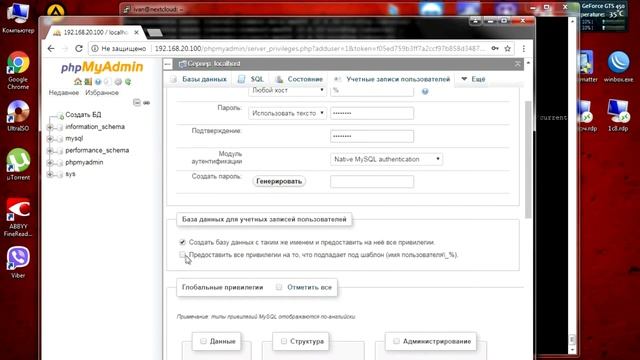The image size is (640, 360).
Task: Open Chrome three-dot menu
Action: 524,49
